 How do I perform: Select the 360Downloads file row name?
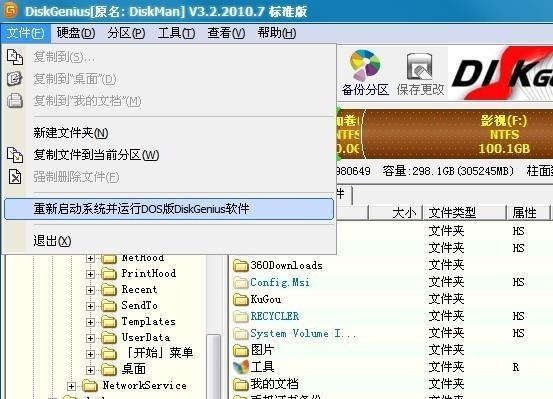(x=286, y=265)
